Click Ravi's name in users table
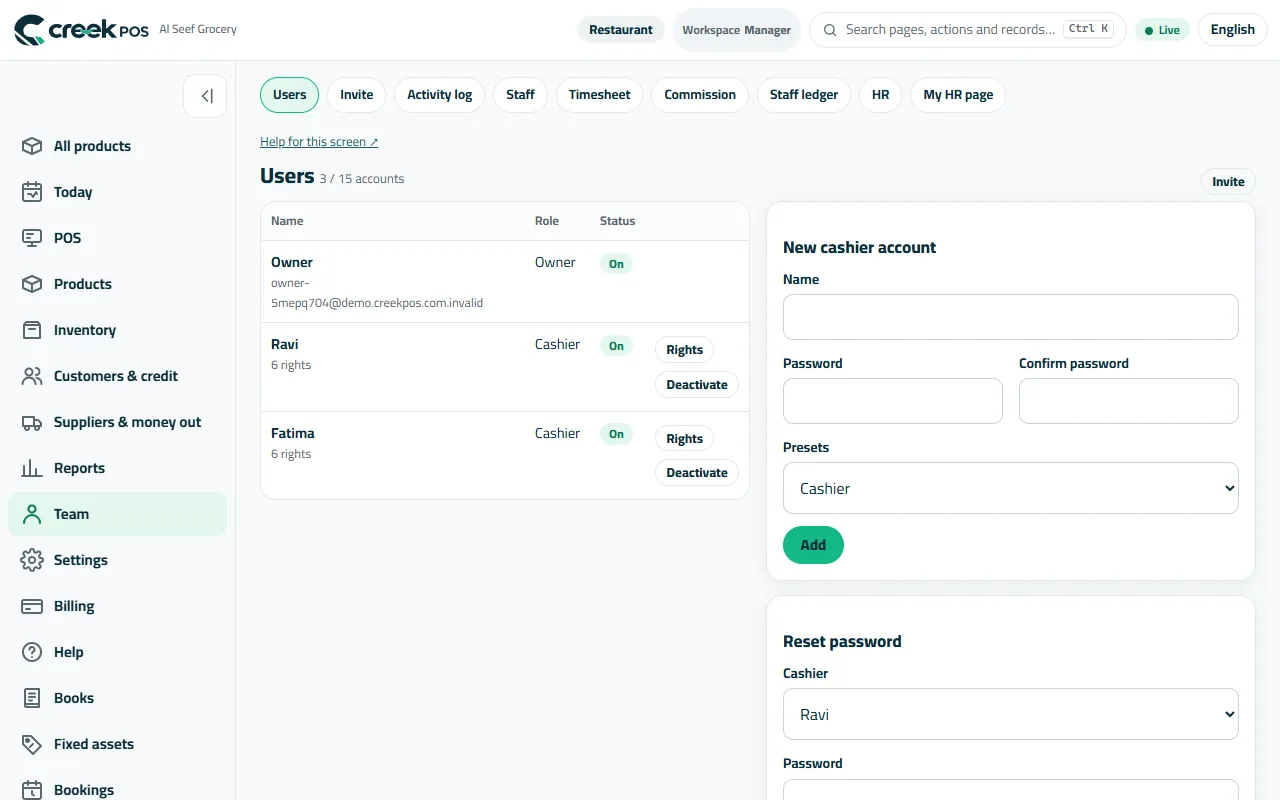The height and width of the screenshot is (800, 1280). click(285, 344)
